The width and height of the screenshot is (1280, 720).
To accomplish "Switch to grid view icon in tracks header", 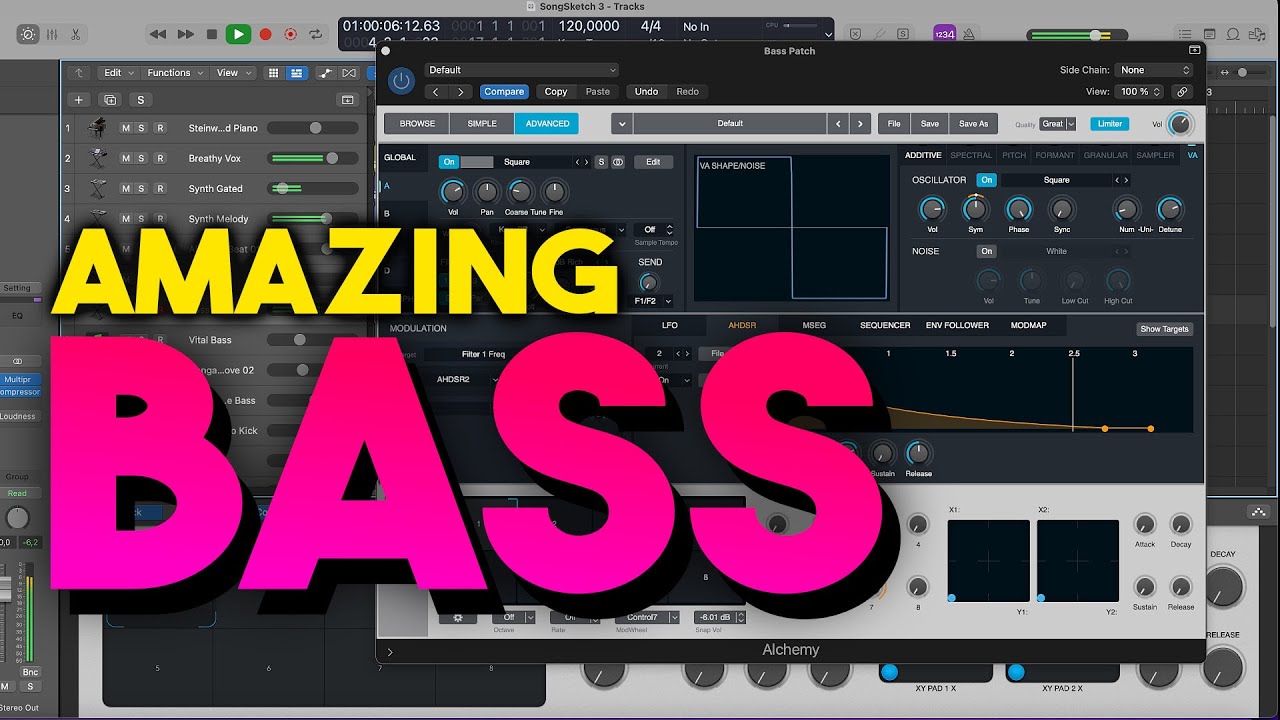I will click(x=274, y=73).
